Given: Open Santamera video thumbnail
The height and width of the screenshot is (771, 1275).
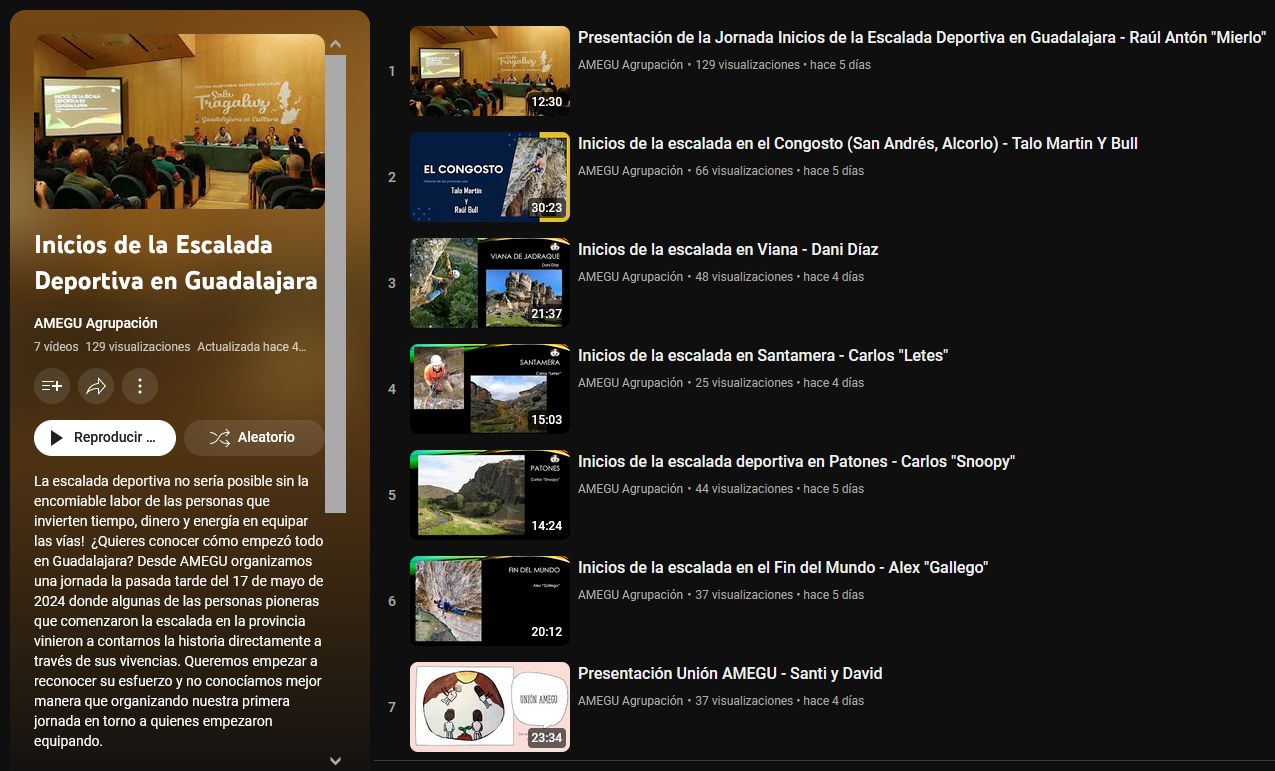Looking at the screenshot, I should click(x=489, y=389).
